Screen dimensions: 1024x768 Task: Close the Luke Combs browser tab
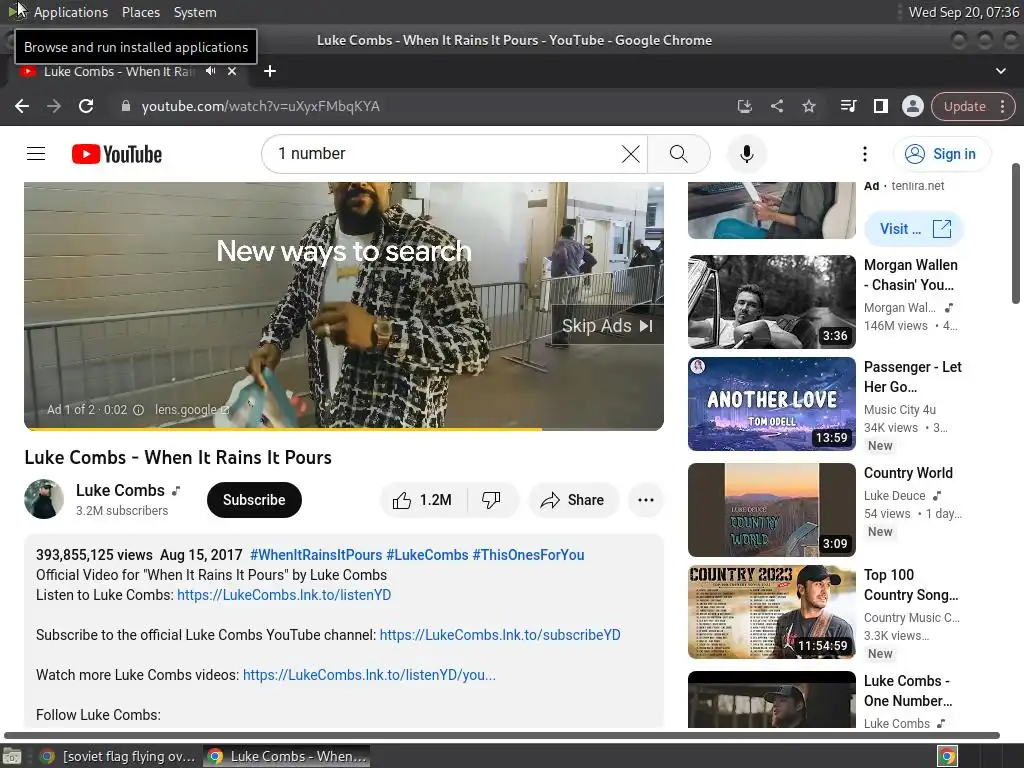click(232, 71)
